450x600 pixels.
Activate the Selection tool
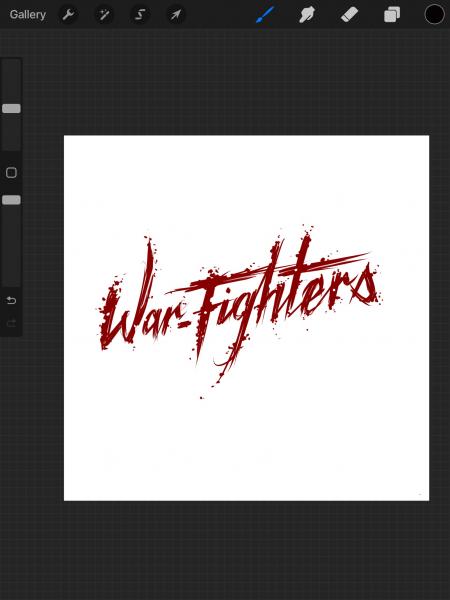point(140,15)
